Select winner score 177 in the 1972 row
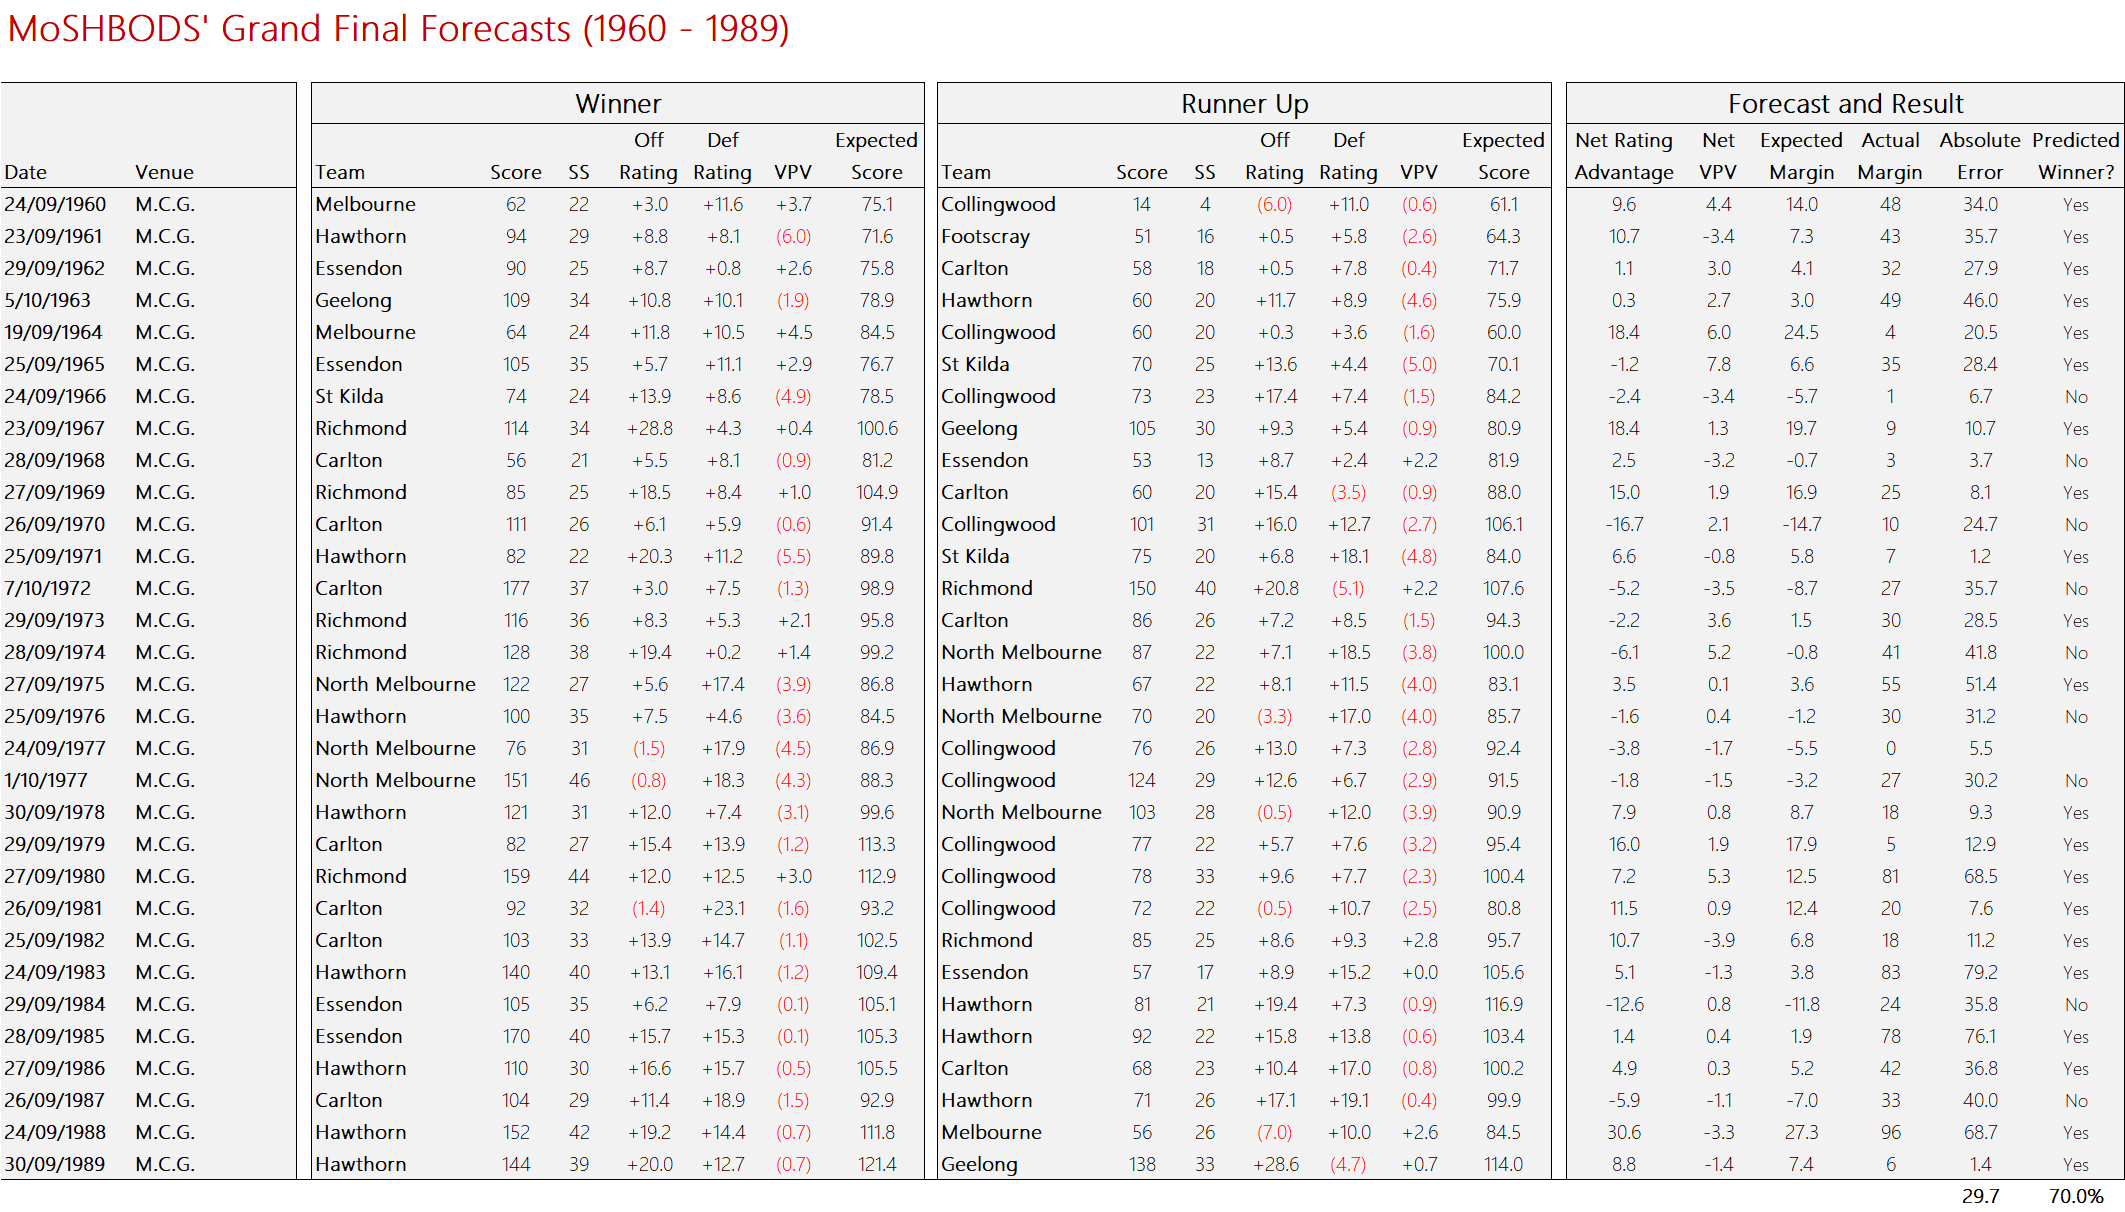The width and height of the screenshot is (2125, 1212). [516, 588]
